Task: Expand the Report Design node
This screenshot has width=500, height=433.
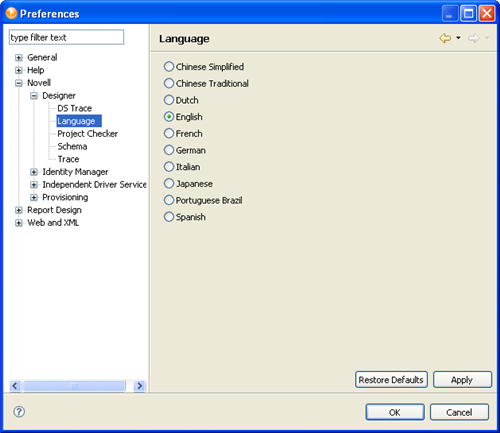Action: [x=19, y=210]
